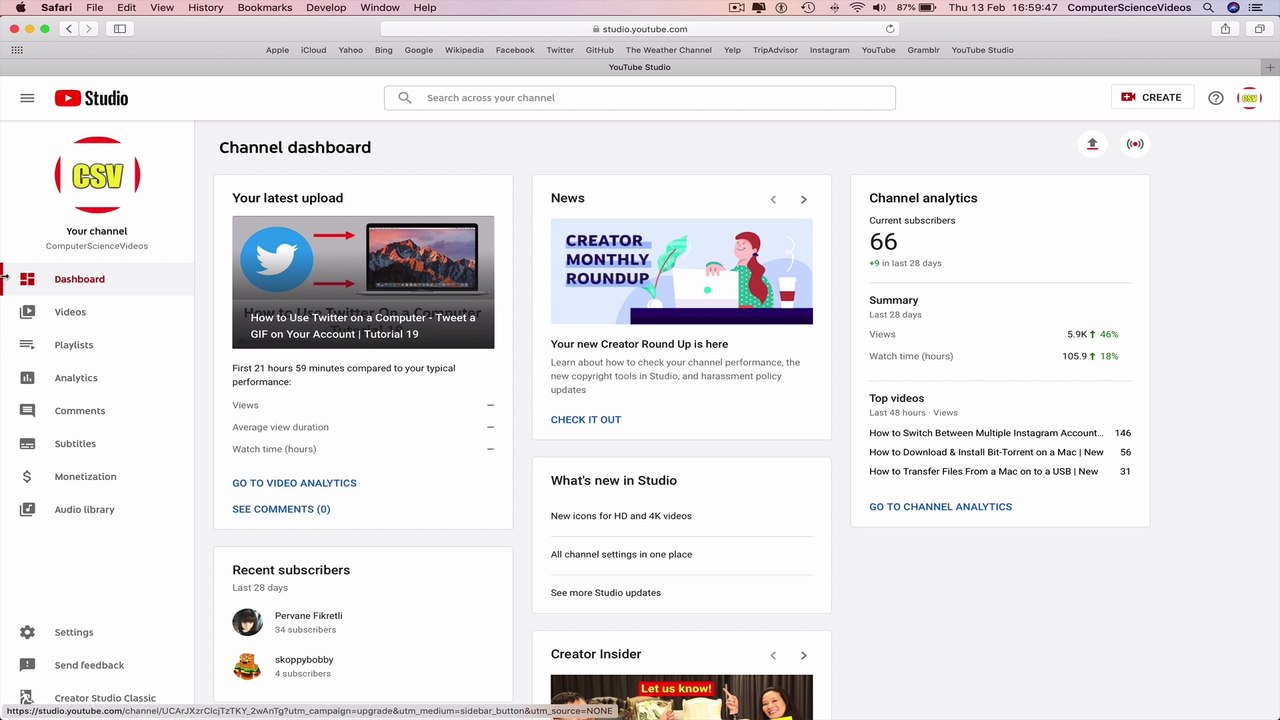Open latest upload Twitter tutorial thumbnail
1280x720 pixels.
[x=363, y=282]
